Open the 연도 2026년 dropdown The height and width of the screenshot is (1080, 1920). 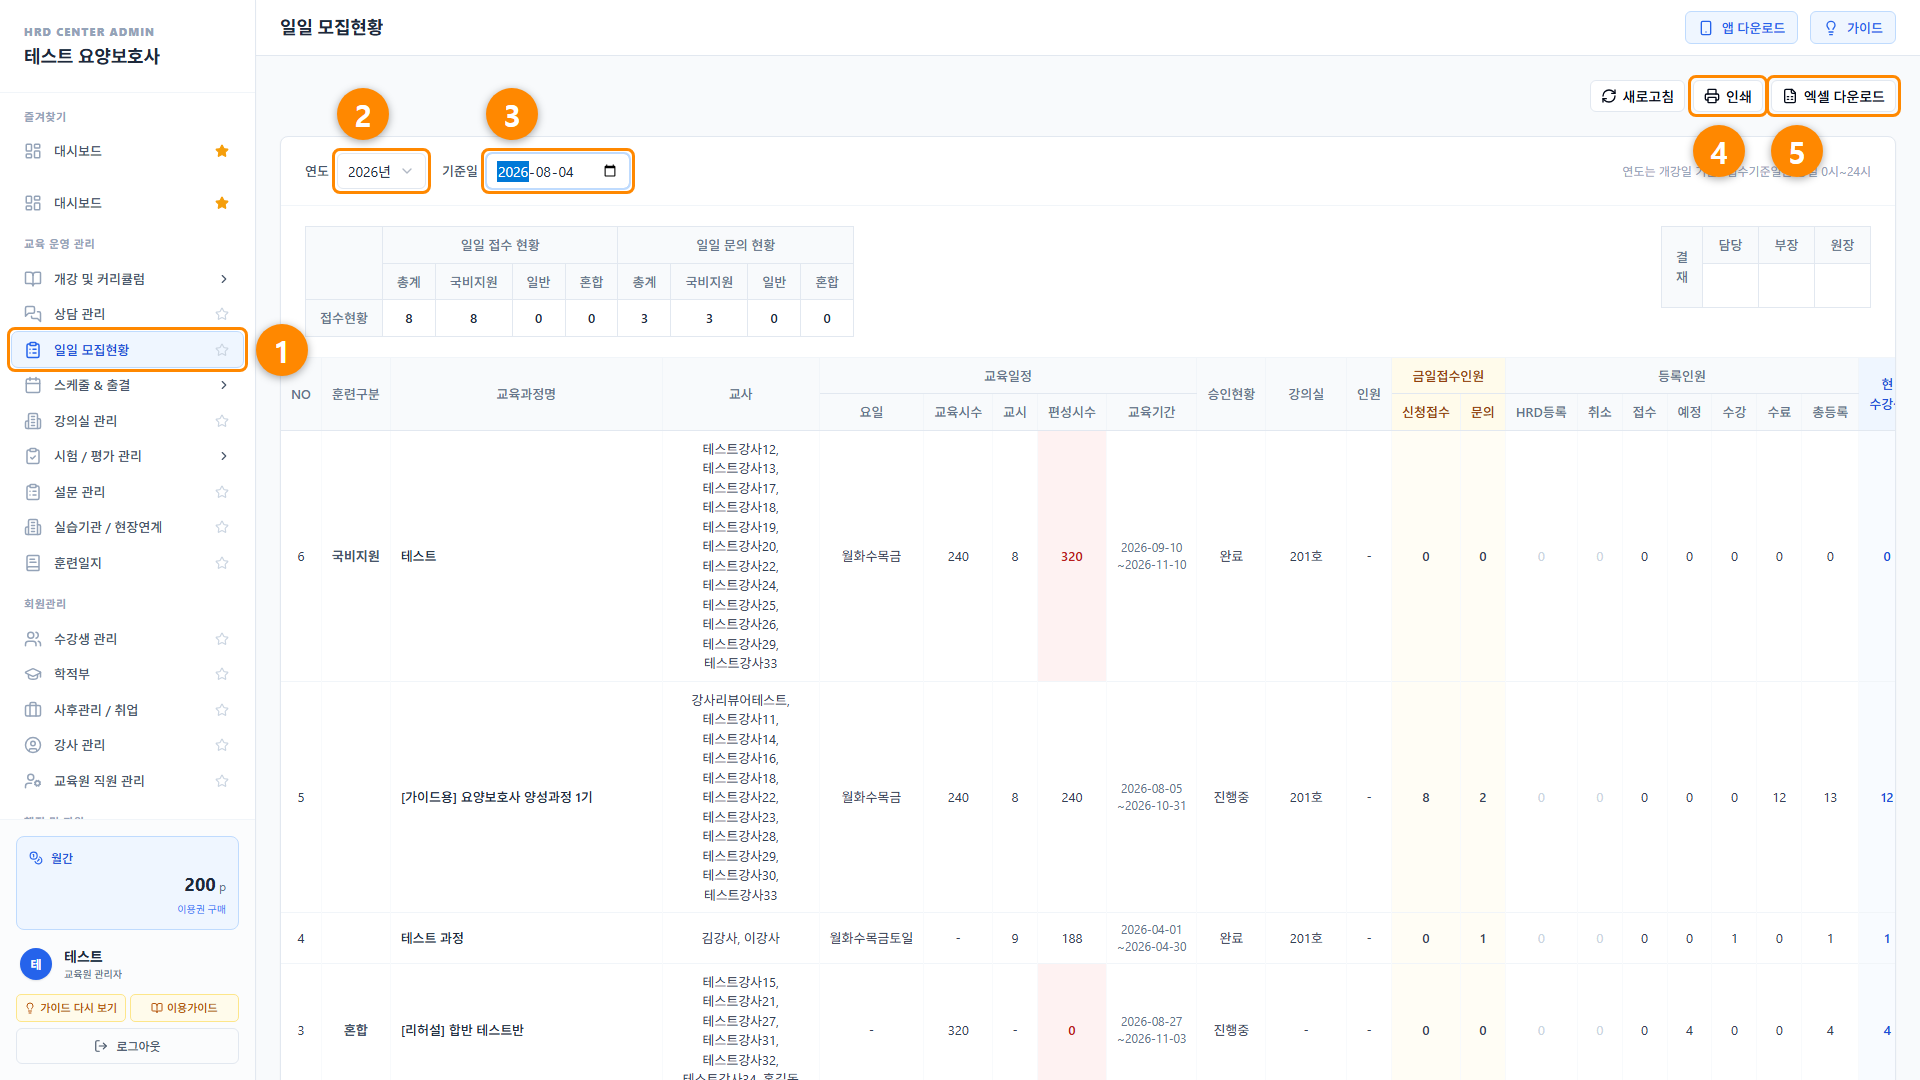(x=380, y=171)
